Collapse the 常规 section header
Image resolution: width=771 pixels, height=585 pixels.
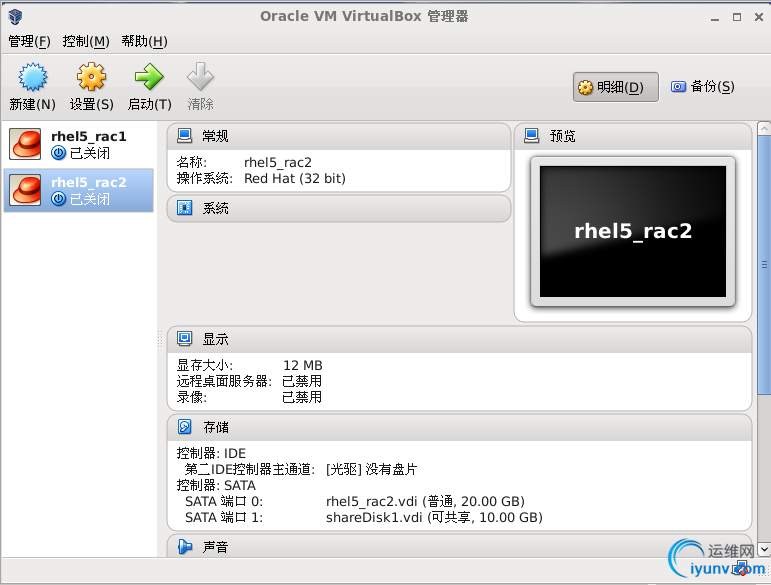[339, 136]
